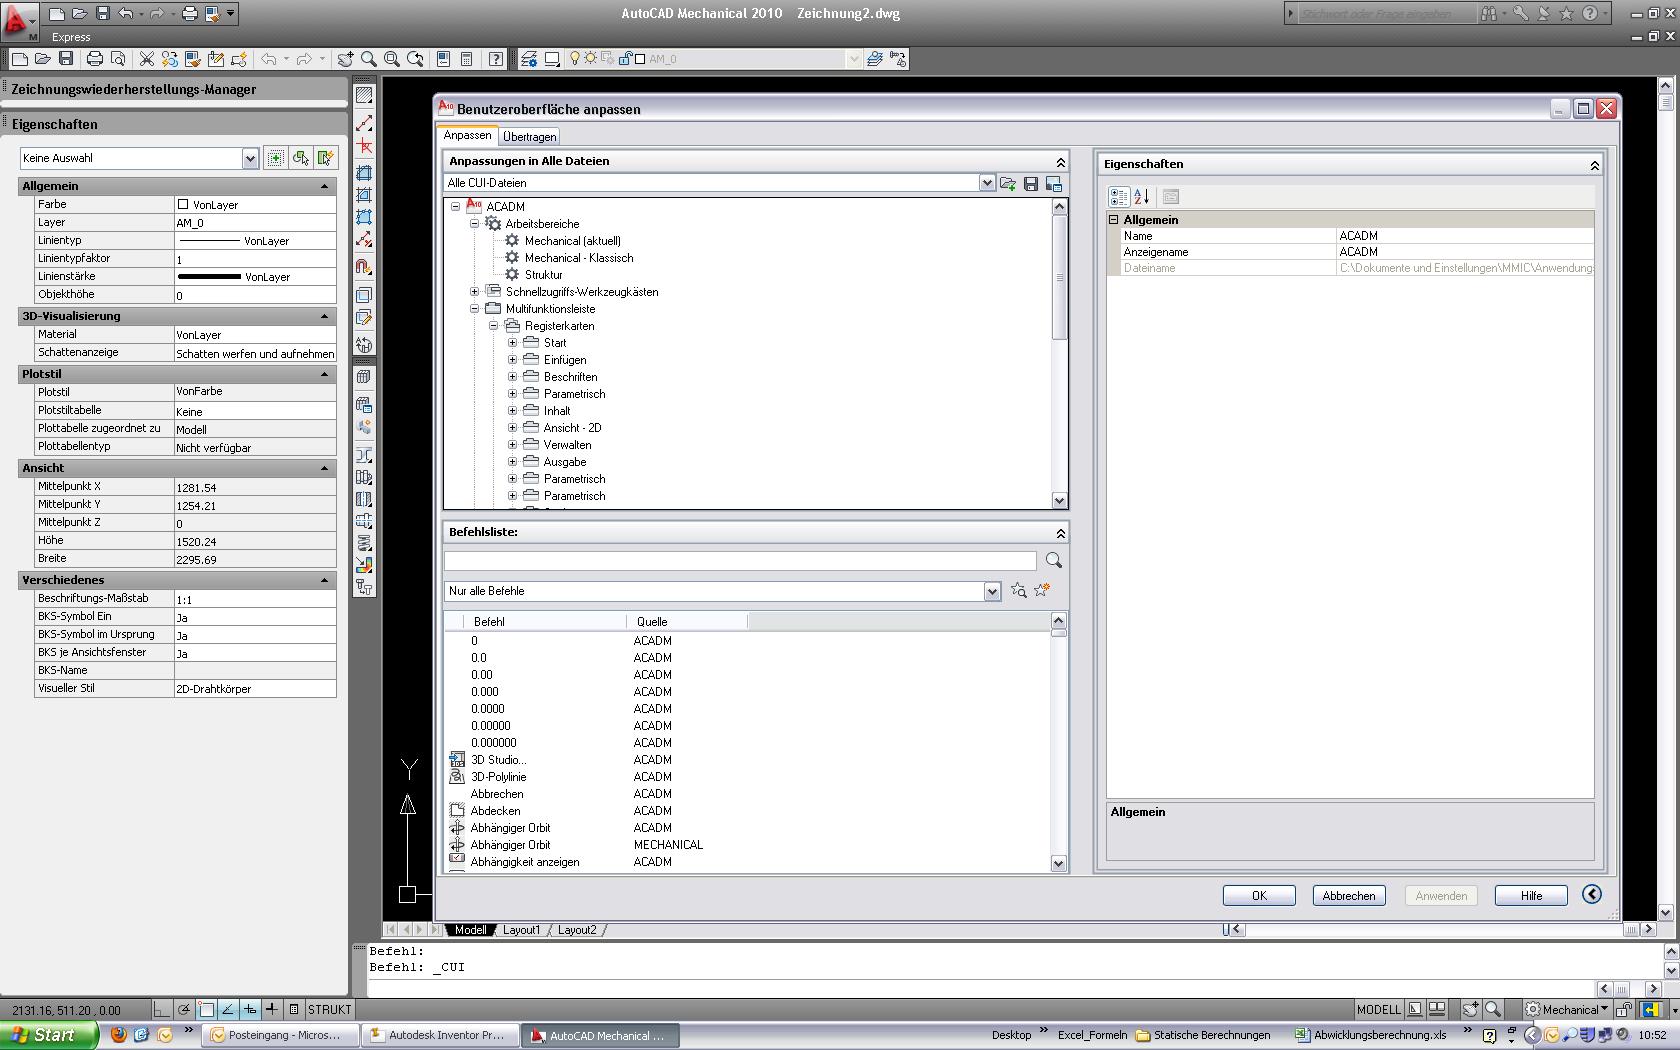Image resolution: width=1680 pixels, height=1050 pixels.
Task: Open the Nur alle Befehle filter dropdown
Action: point(992,591)
